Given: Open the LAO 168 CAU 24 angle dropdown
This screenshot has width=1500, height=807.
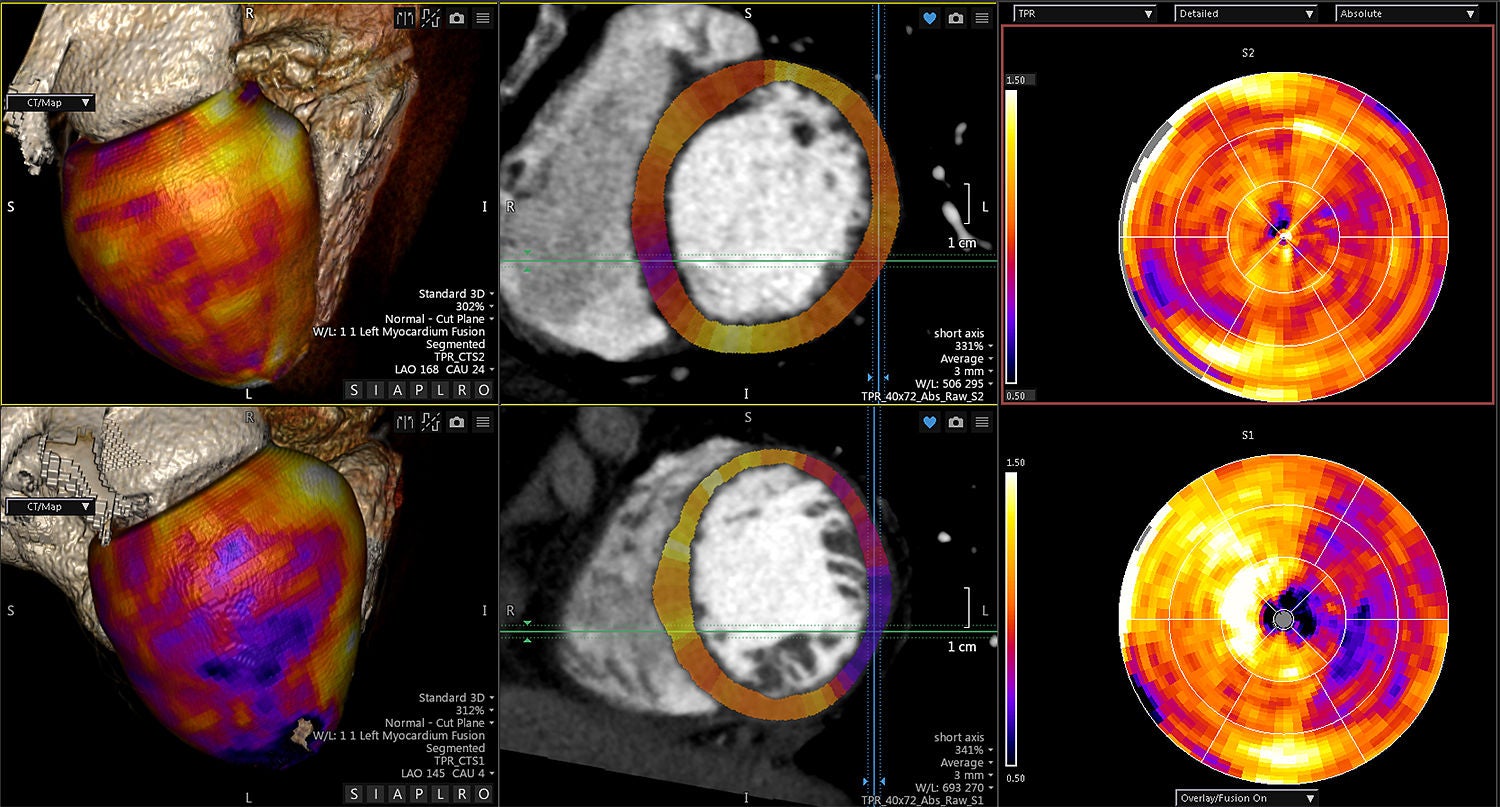Looking at the screenshot, I should (444, 370).
